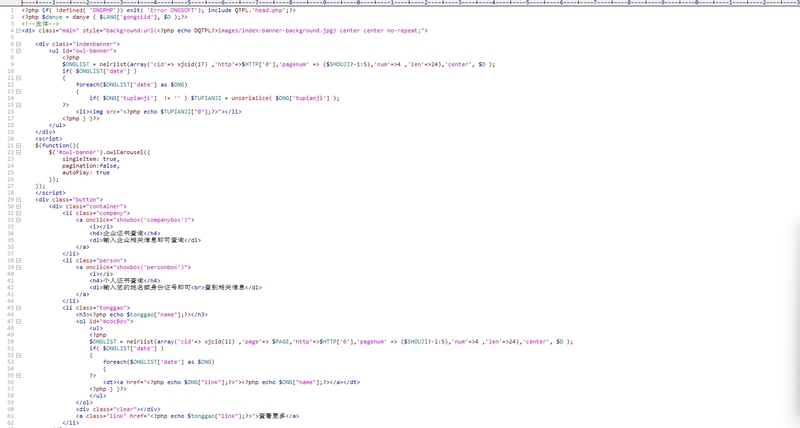This screenshot has width=800, height=428.
Task: Collapse the personbox link fold on line 39
Action: click(x=18, y=267)
